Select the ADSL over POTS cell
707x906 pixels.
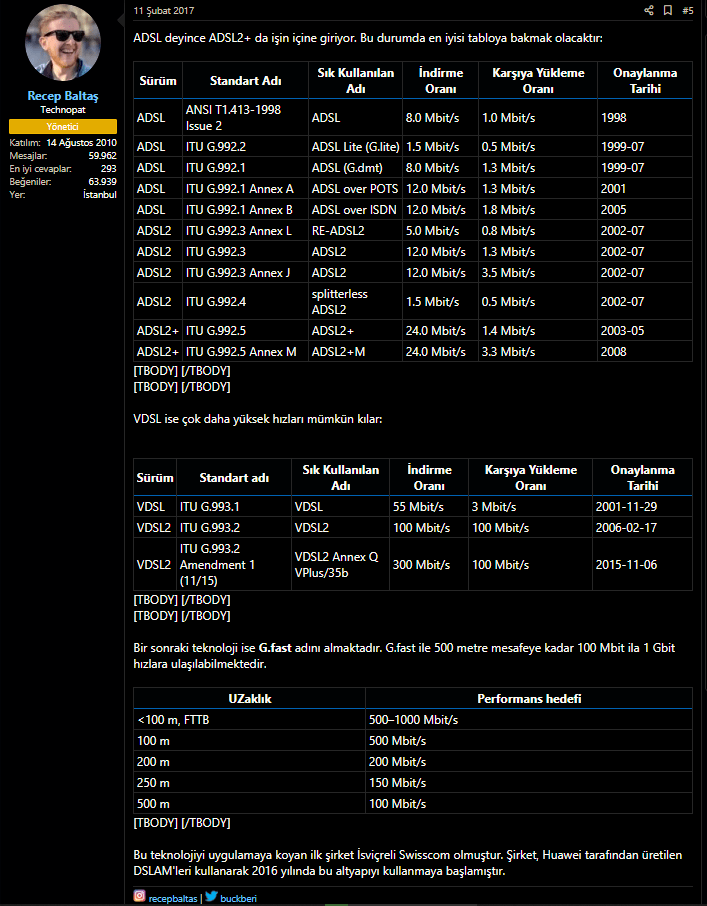point(355,188)
